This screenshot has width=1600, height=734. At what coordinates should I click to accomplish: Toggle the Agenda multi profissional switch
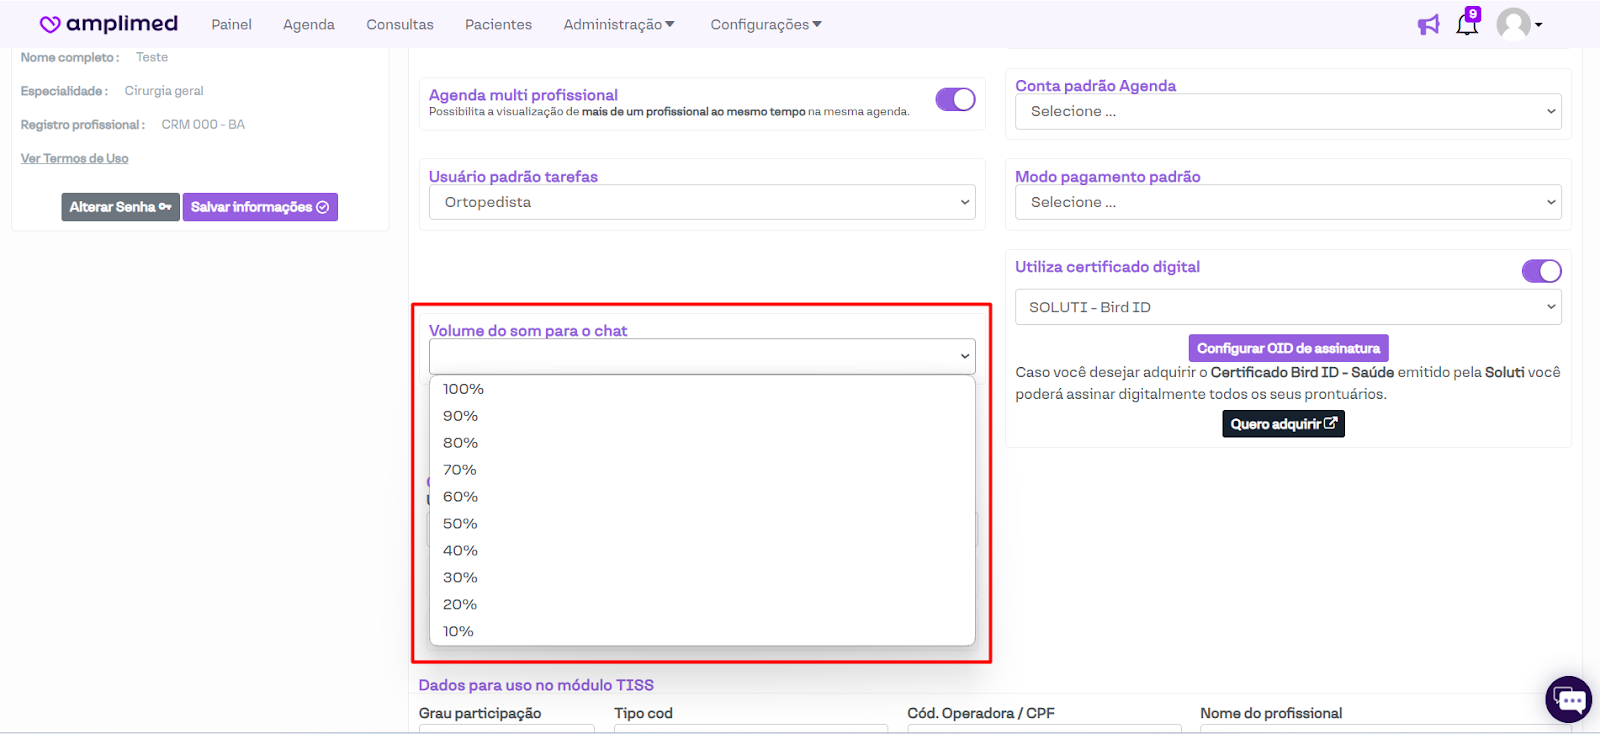(955, 99)
